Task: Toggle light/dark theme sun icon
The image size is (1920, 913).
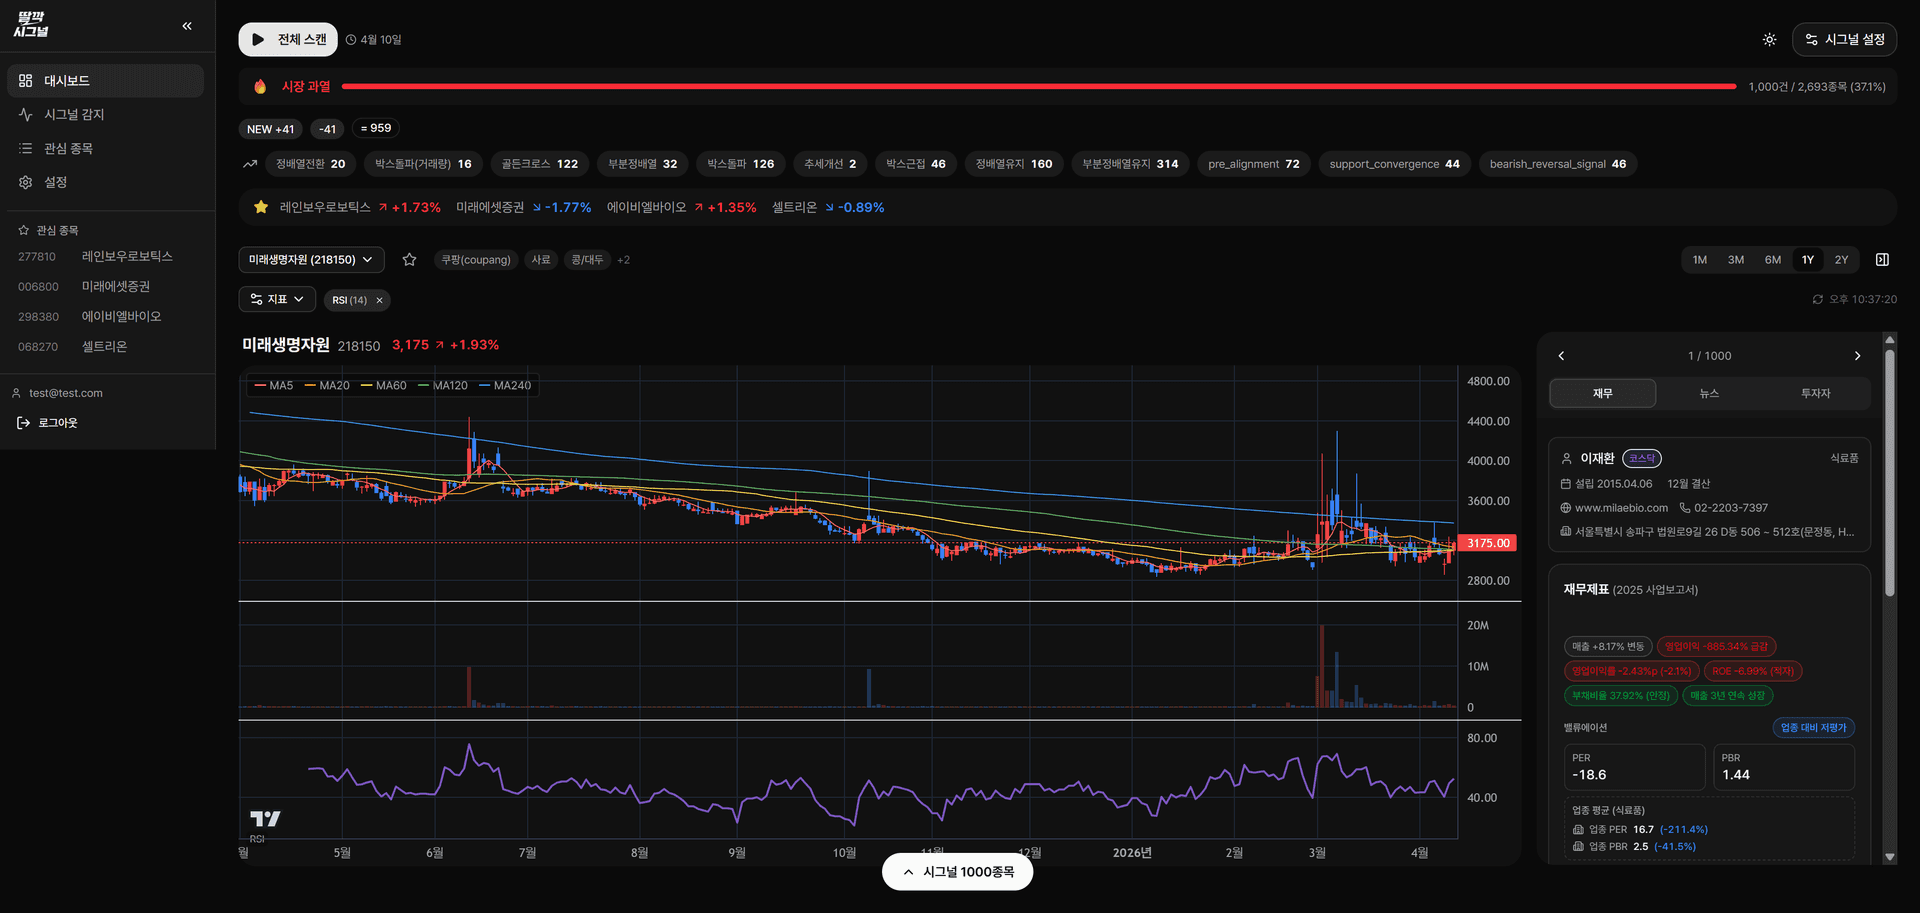Action: tap(1769, 40)
